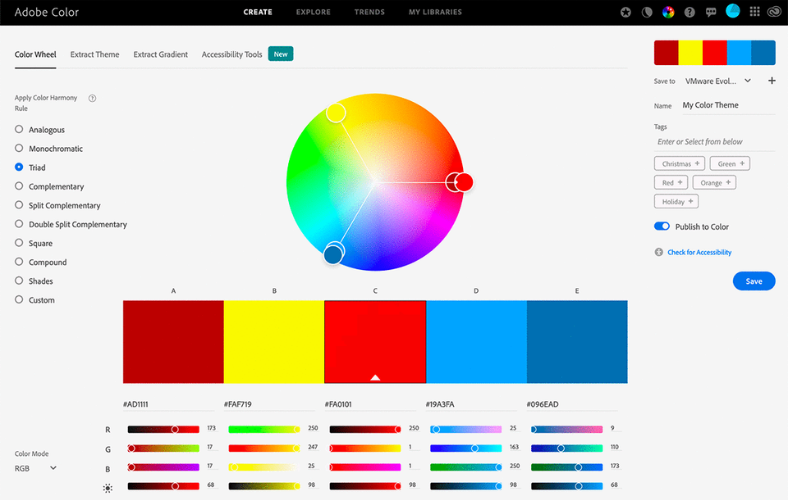Open the Color Mode RGB dropdown
Viewport: 800px width, 500px height.
[x=36, y=467]
